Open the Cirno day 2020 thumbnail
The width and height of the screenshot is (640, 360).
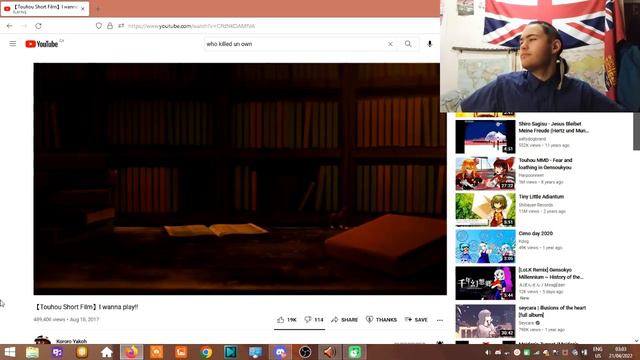point(485,246)
